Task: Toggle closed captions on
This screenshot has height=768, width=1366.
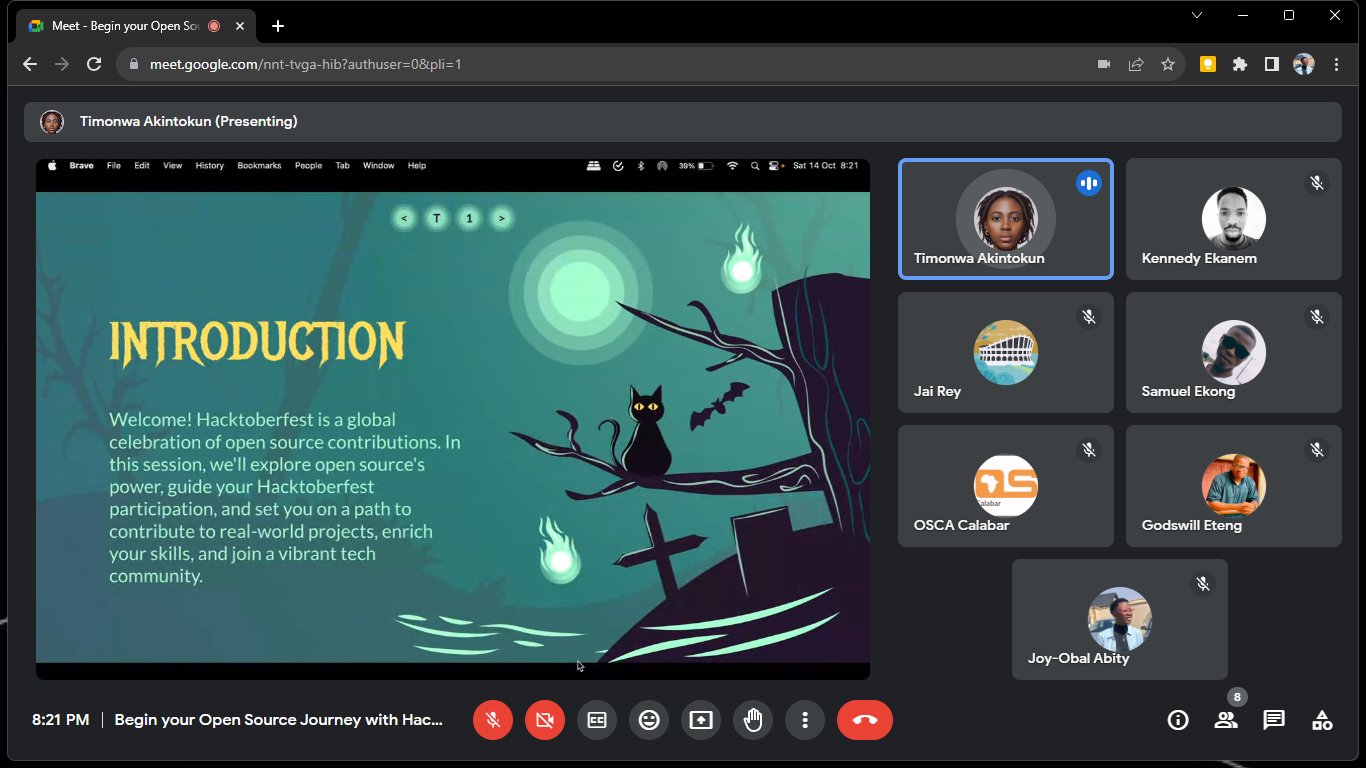Action: [x=597, y=720]
